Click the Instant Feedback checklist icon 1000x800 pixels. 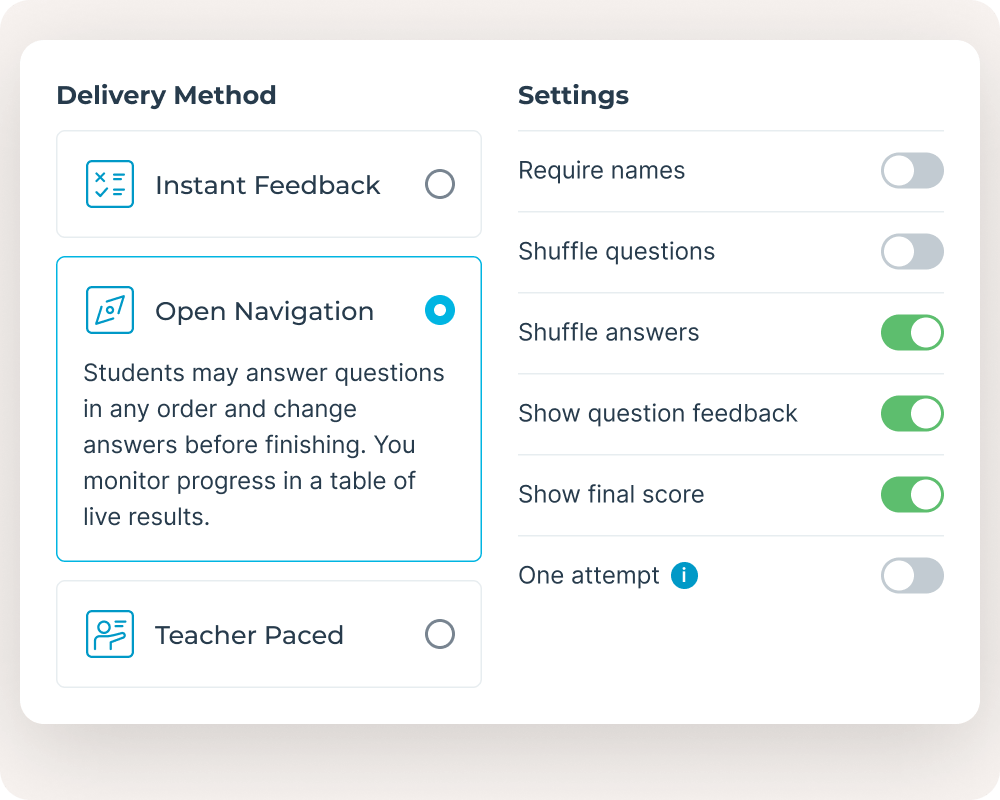point(110,184)
